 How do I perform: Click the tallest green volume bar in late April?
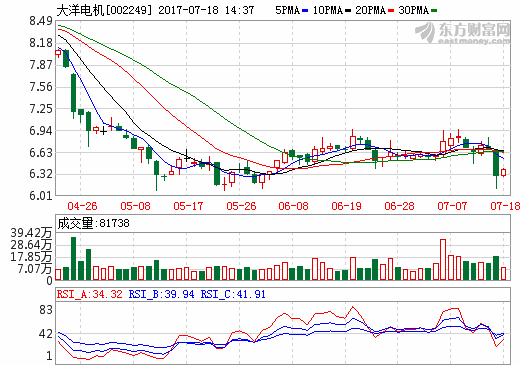73,258
